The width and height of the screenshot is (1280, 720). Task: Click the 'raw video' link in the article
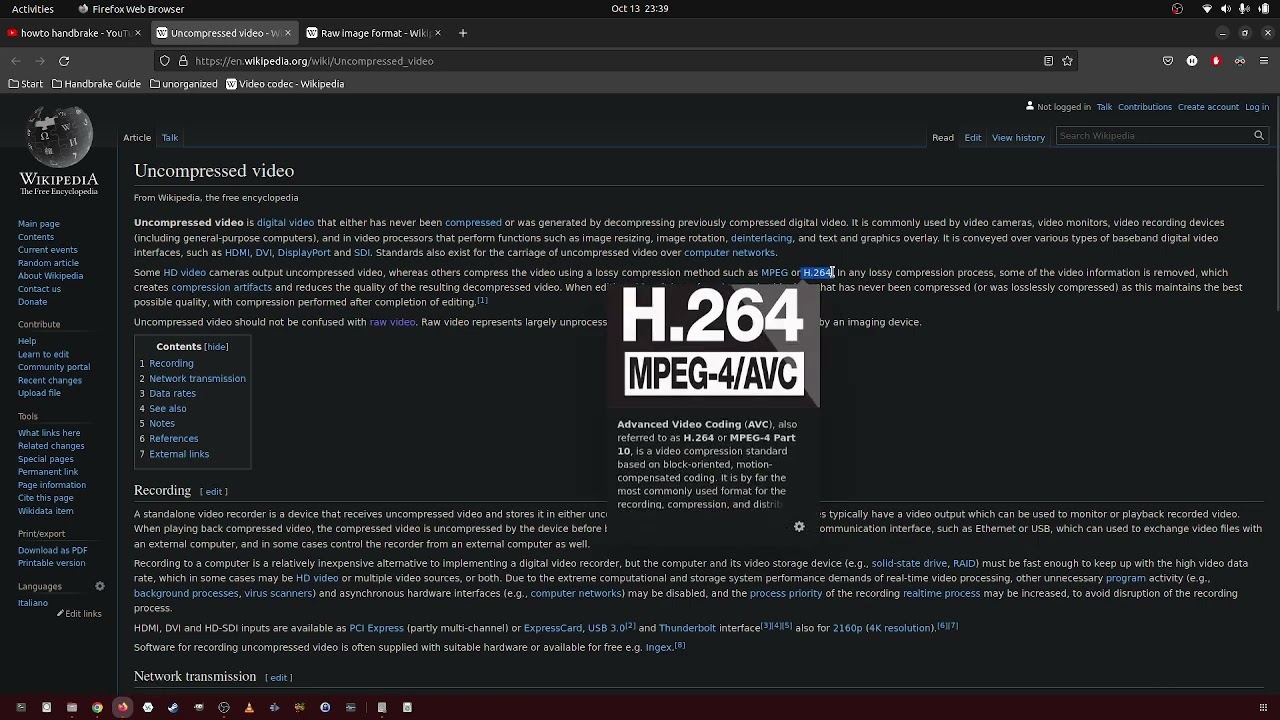point(392,322)
